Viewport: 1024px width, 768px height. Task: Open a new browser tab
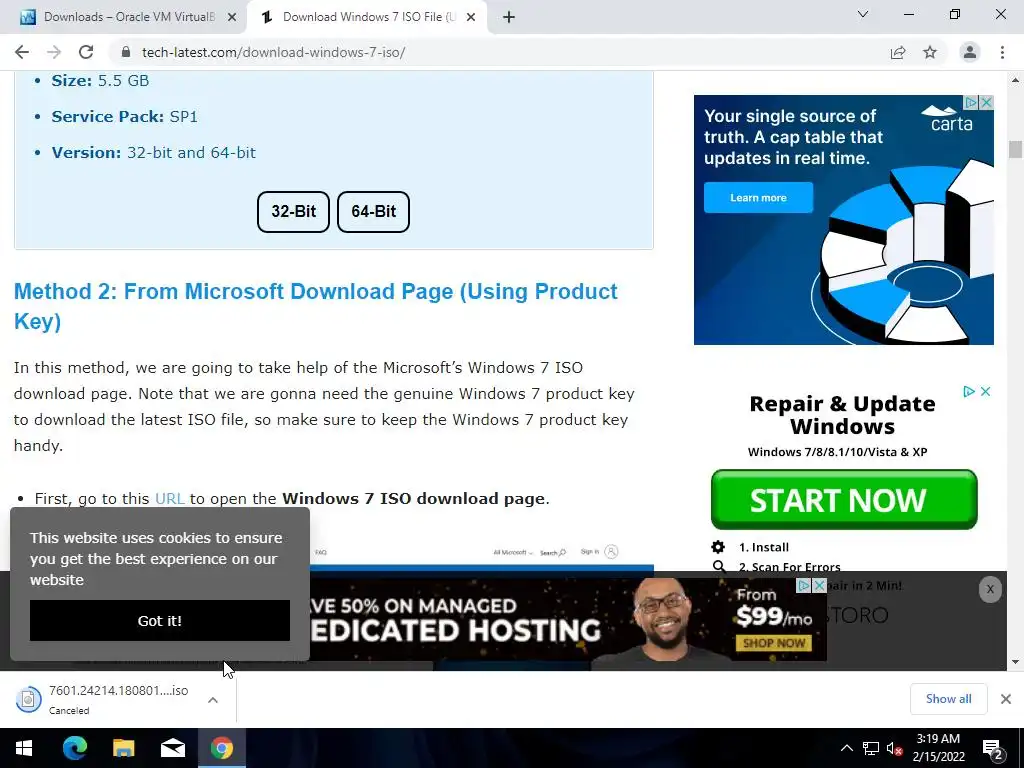click(509, 17)
